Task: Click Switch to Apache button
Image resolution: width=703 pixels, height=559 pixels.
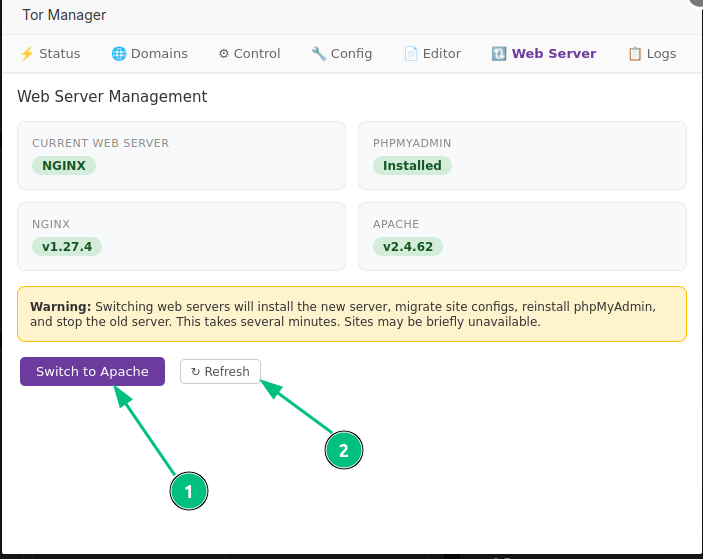Action: coord(92,371)
